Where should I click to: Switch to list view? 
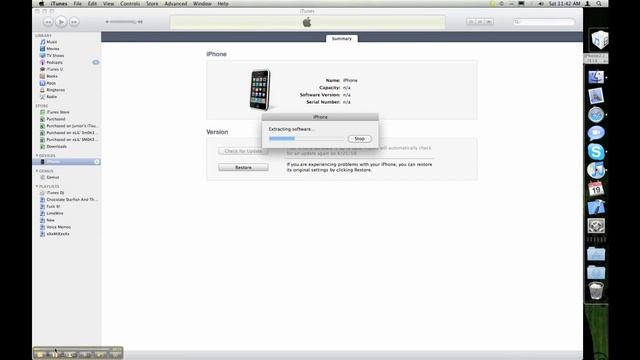pos(471,22)
